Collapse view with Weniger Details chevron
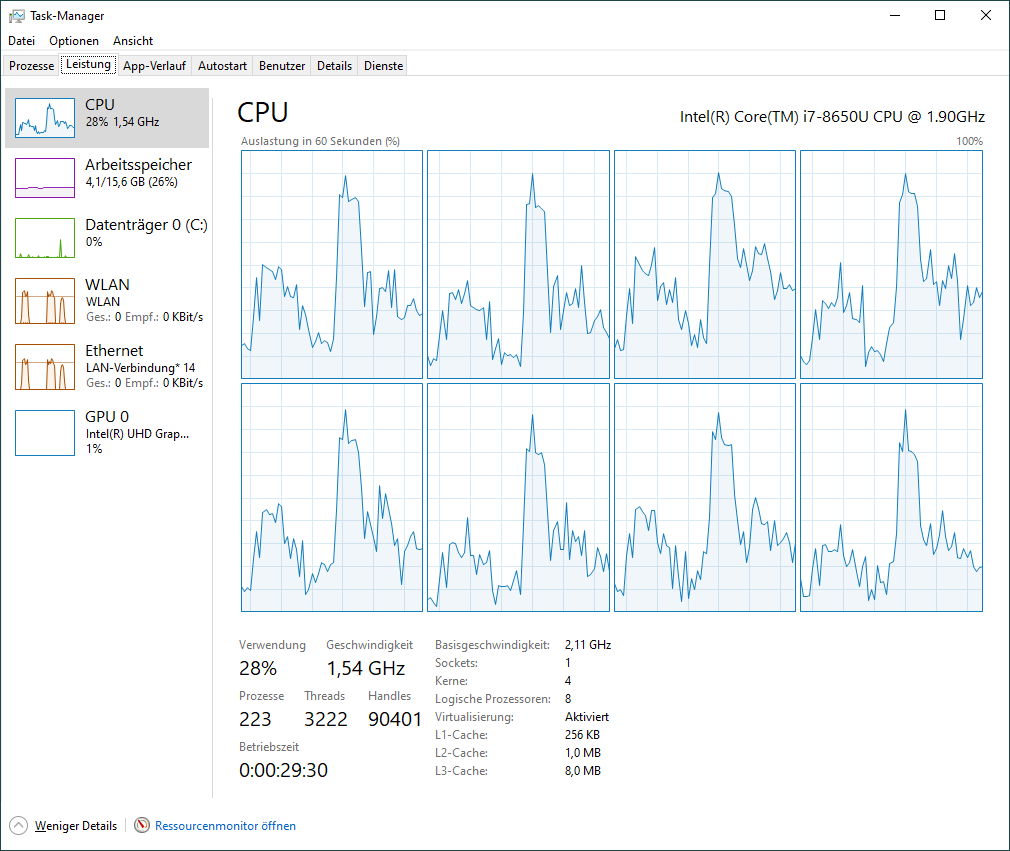 click(x=19, y=826)
